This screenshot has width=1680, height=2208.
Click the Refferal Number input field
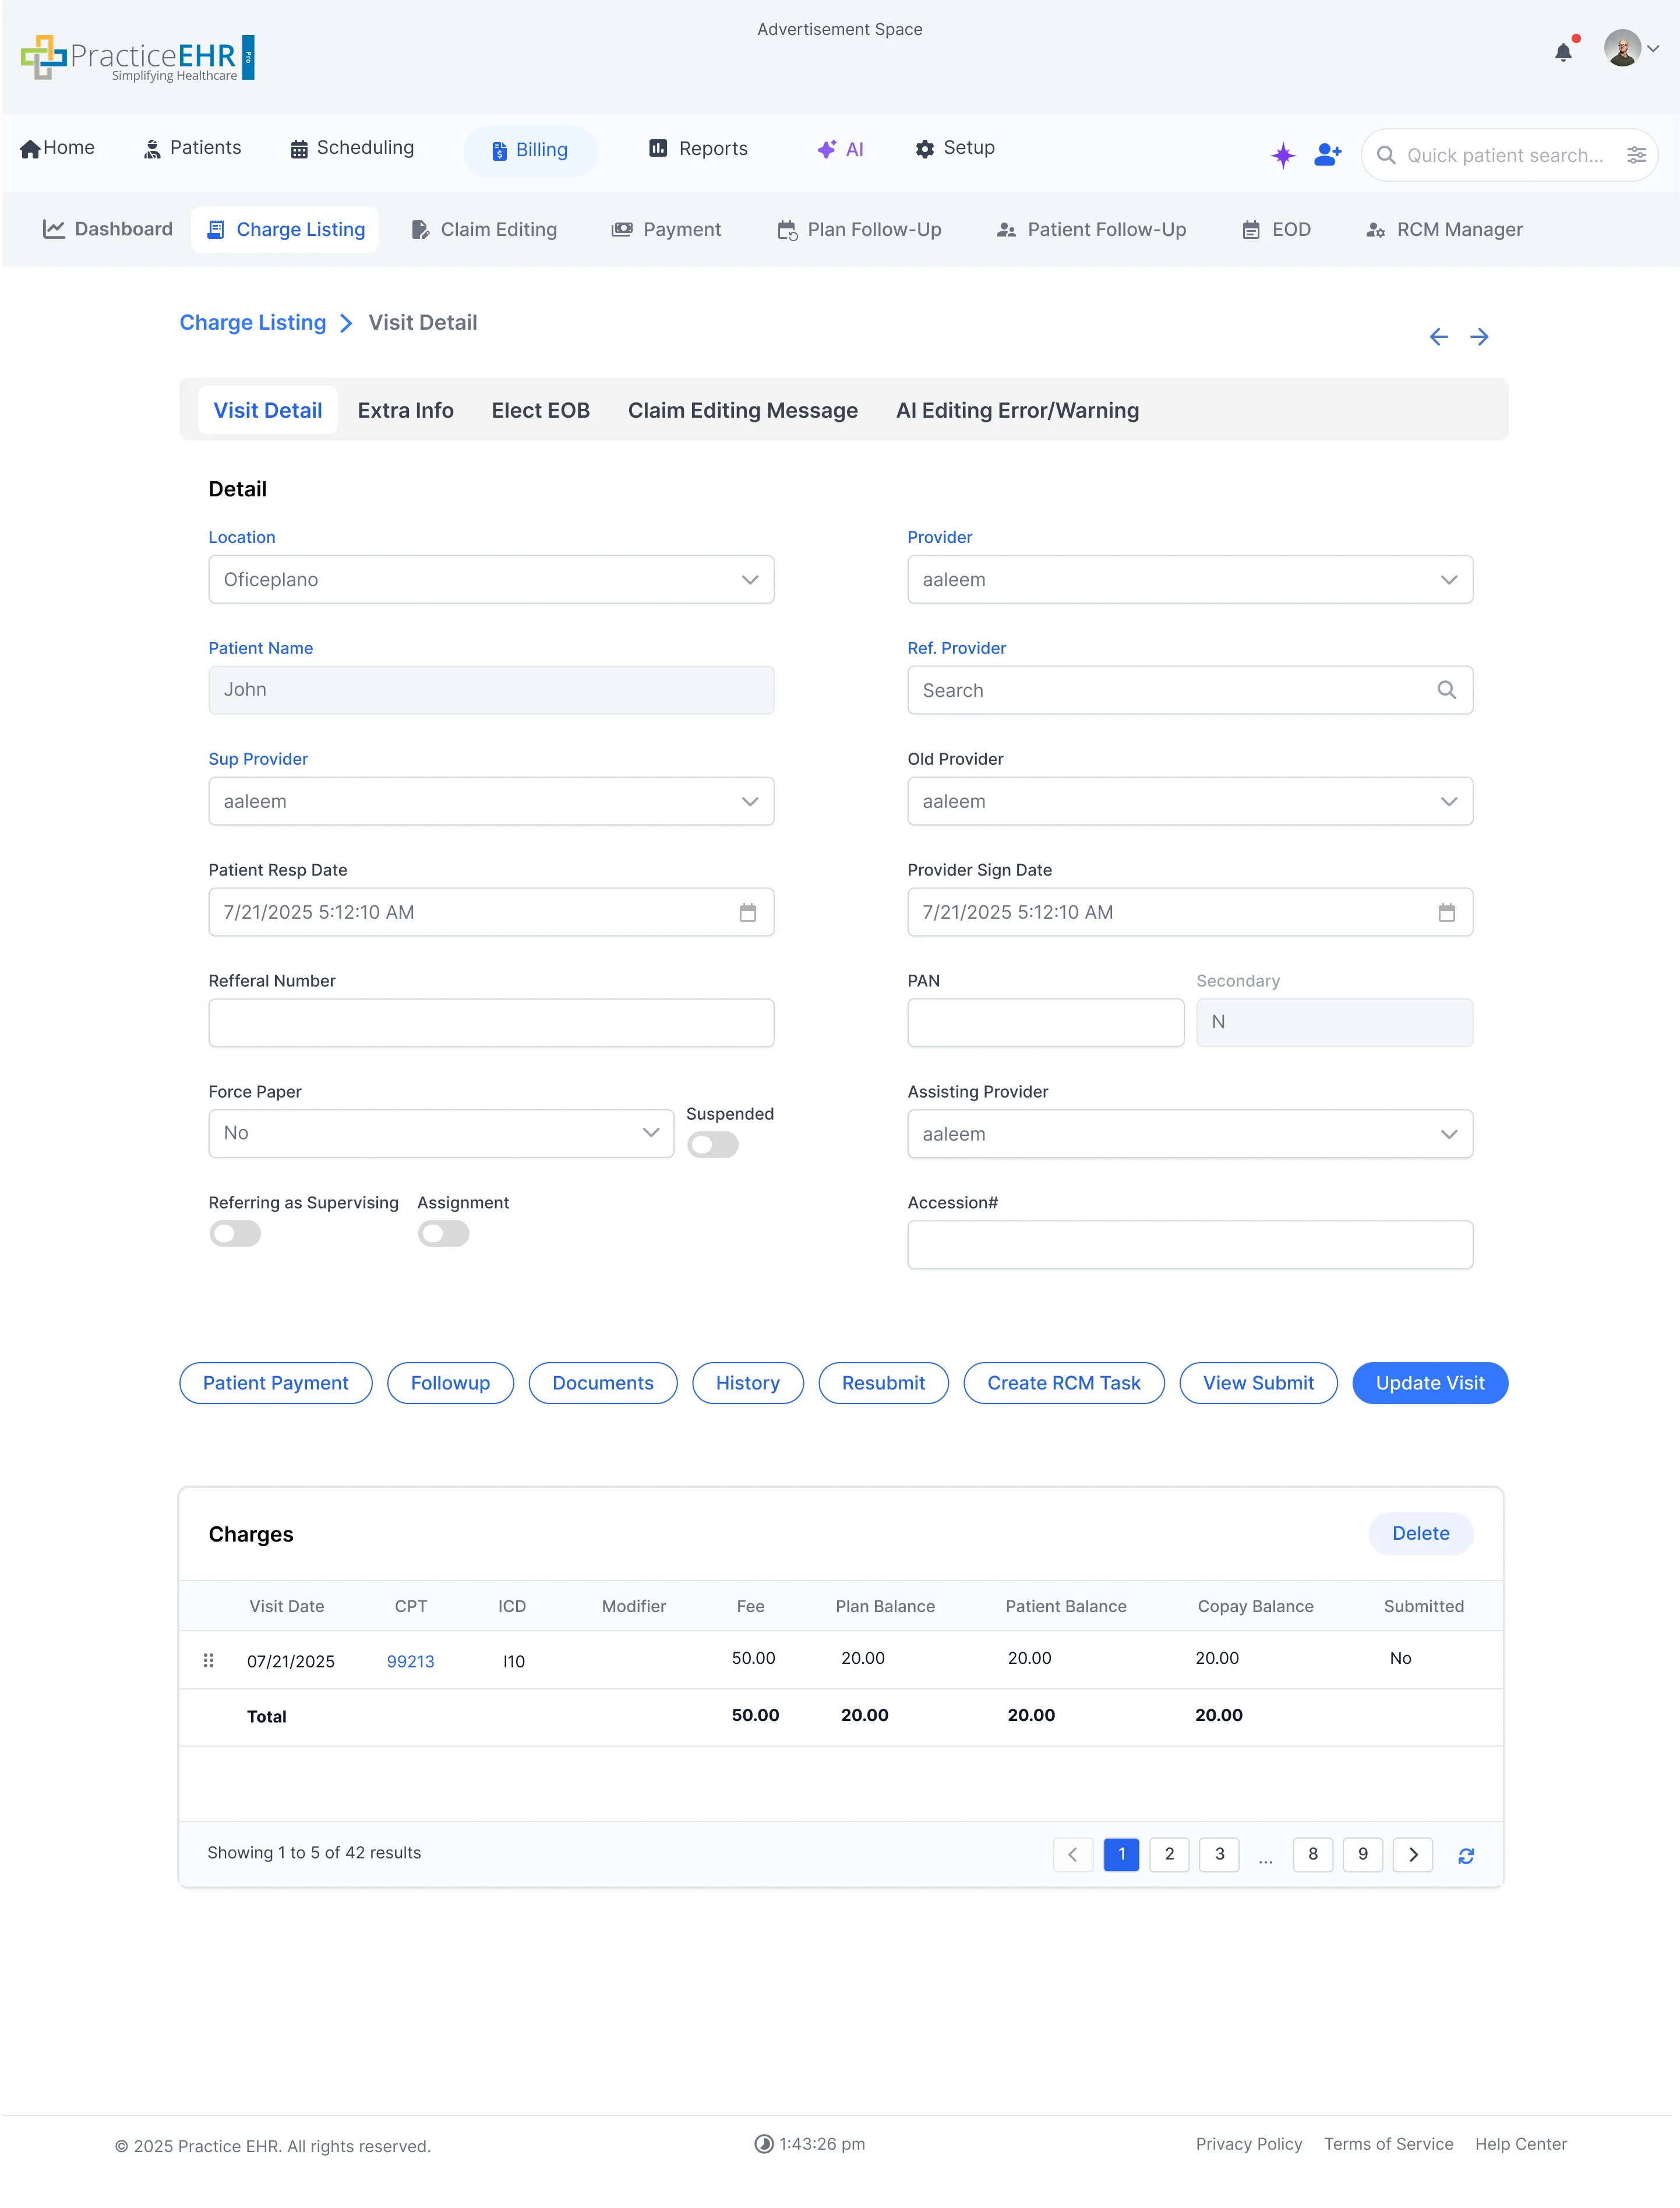point(491,1023)
